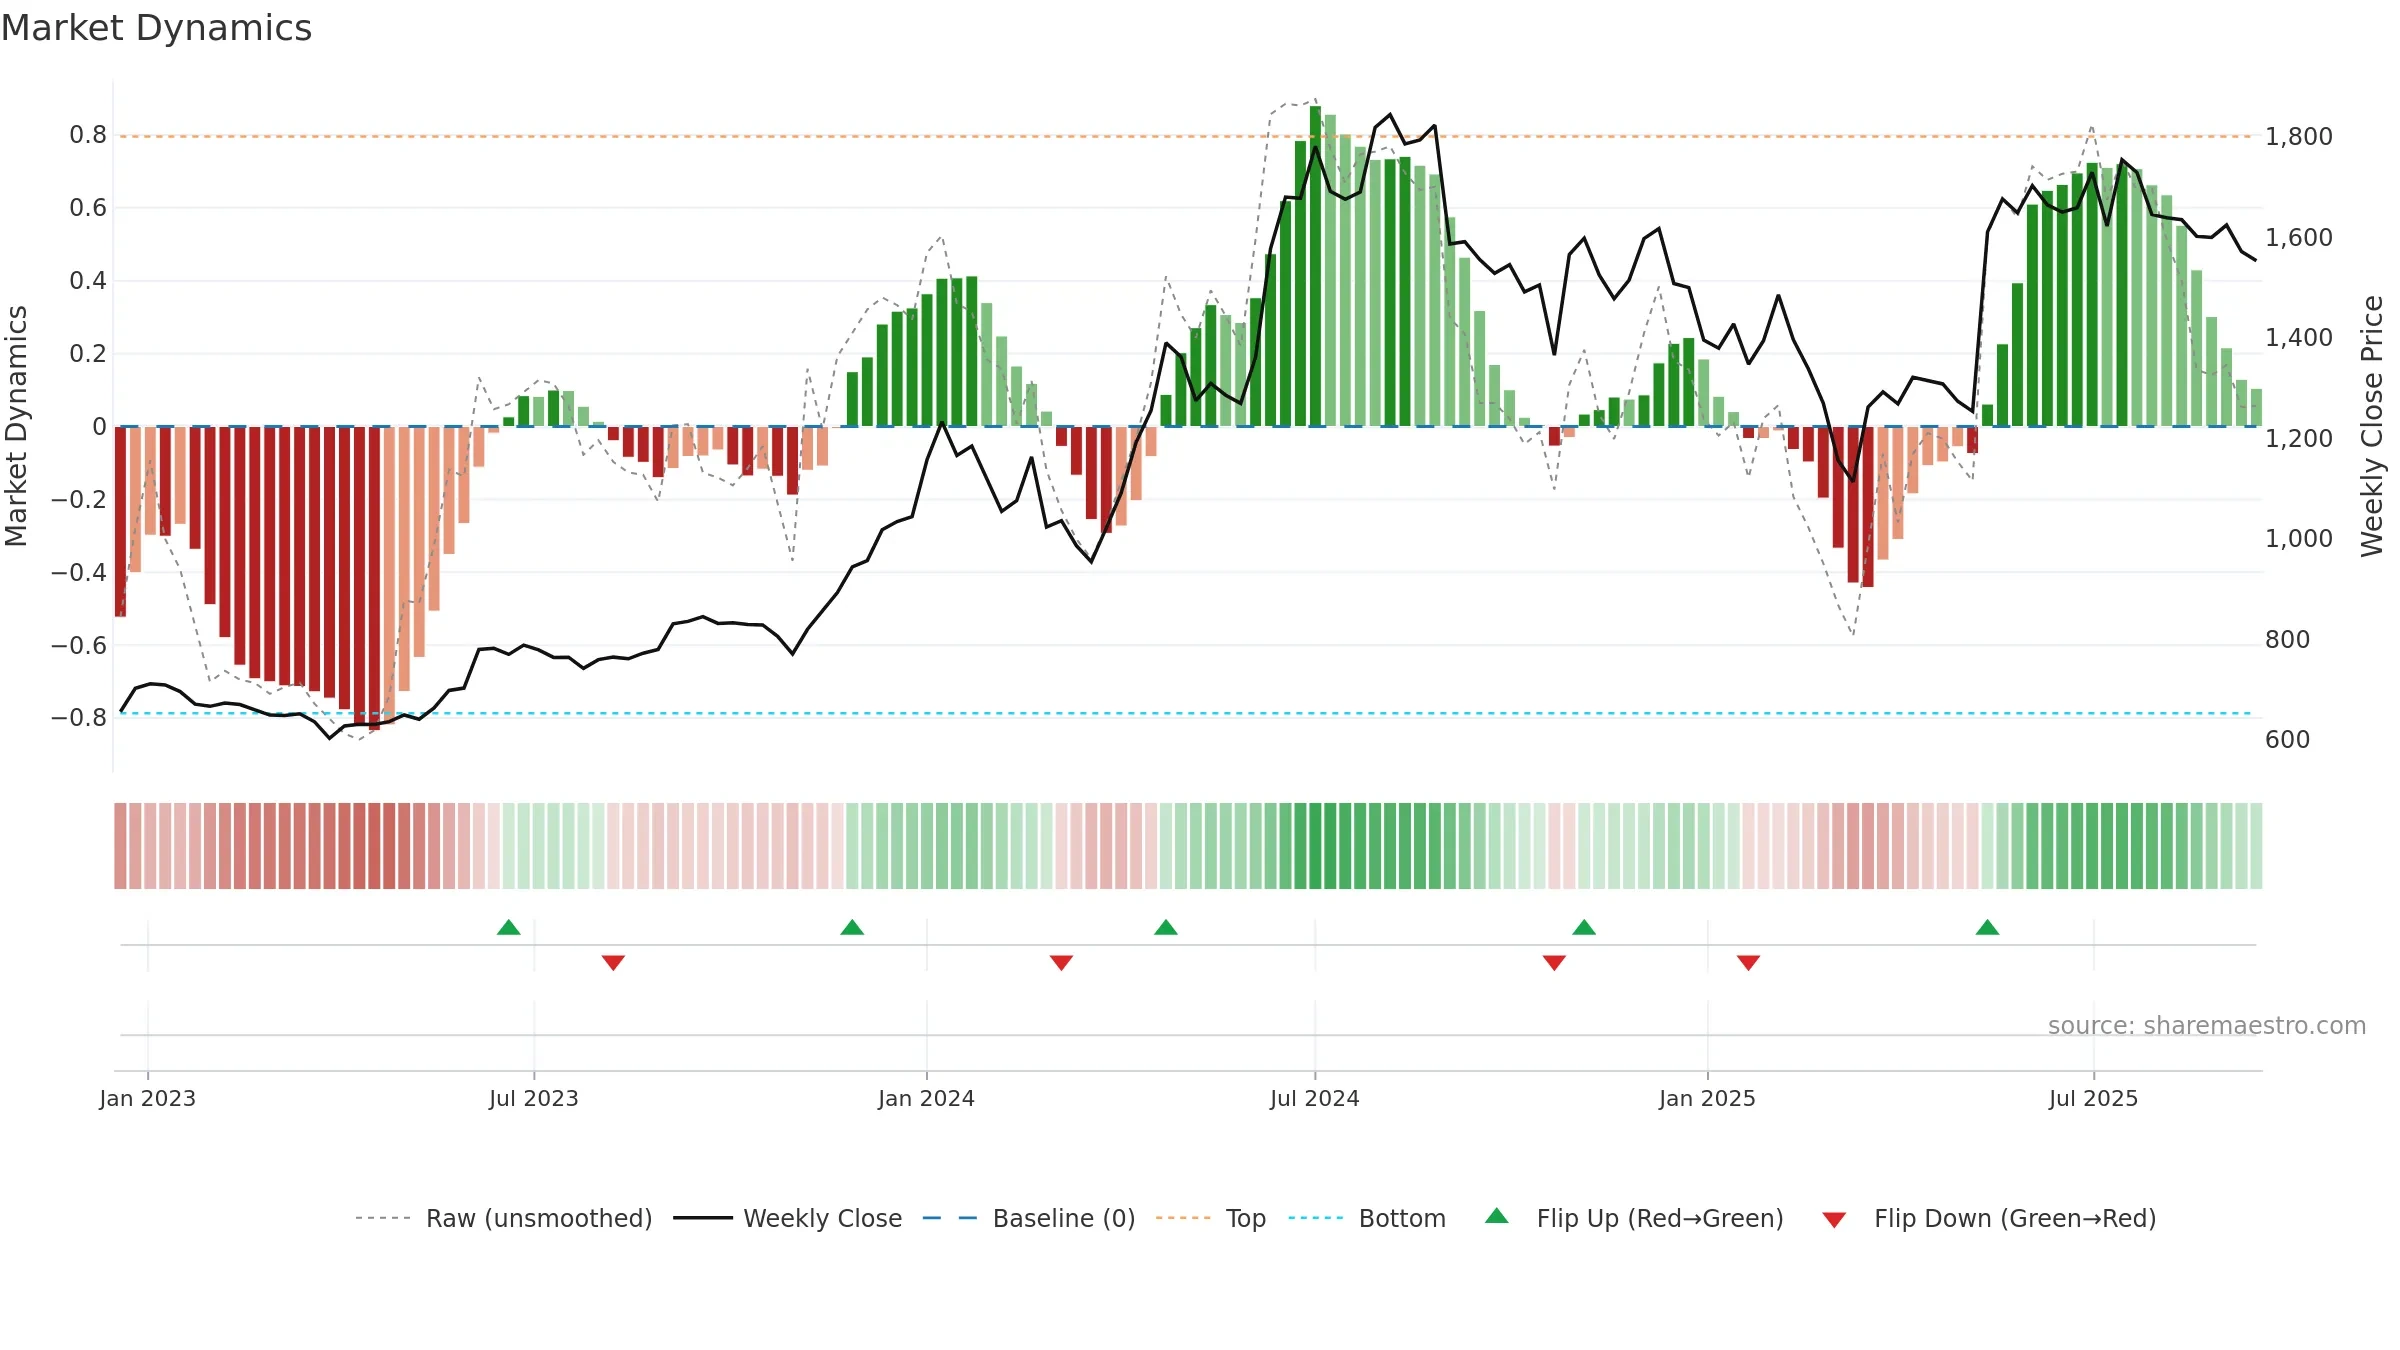This screenshot has width=2400, height=1350.
Task: Click the Weekly Close Price axis title
Action: (2373, 426)
